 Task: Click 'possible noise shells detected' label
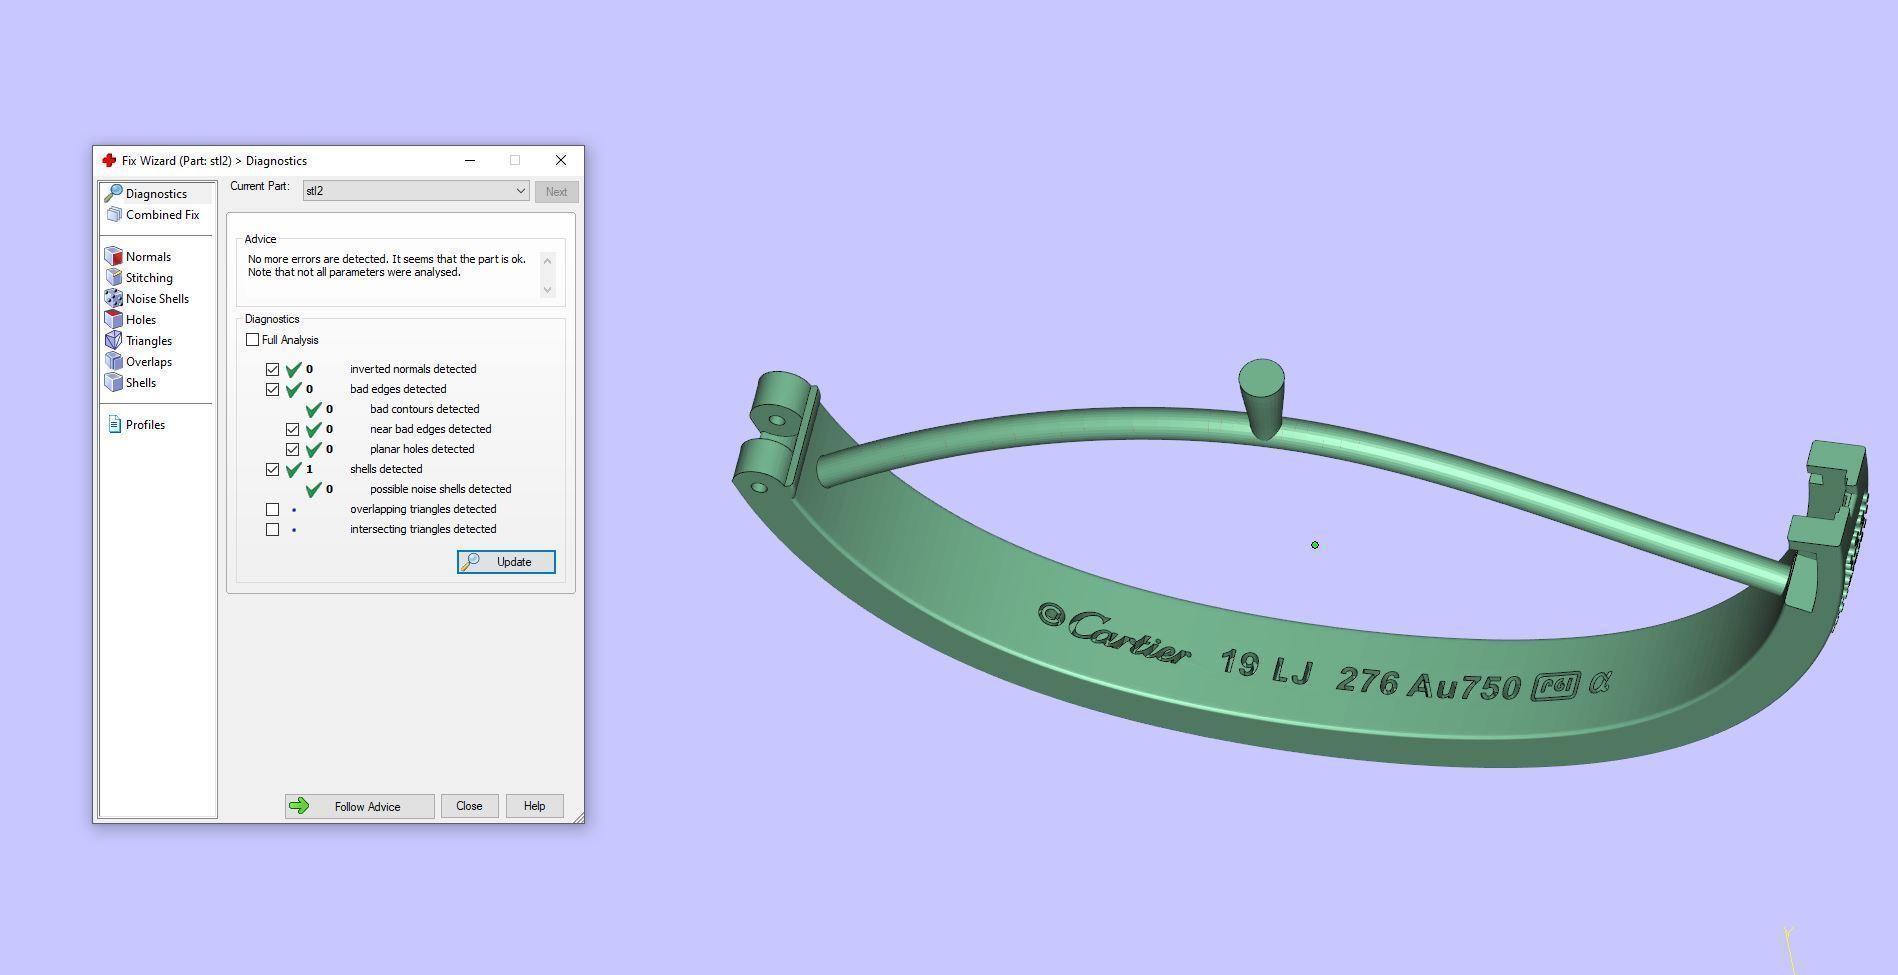click(x=440, y=489)
